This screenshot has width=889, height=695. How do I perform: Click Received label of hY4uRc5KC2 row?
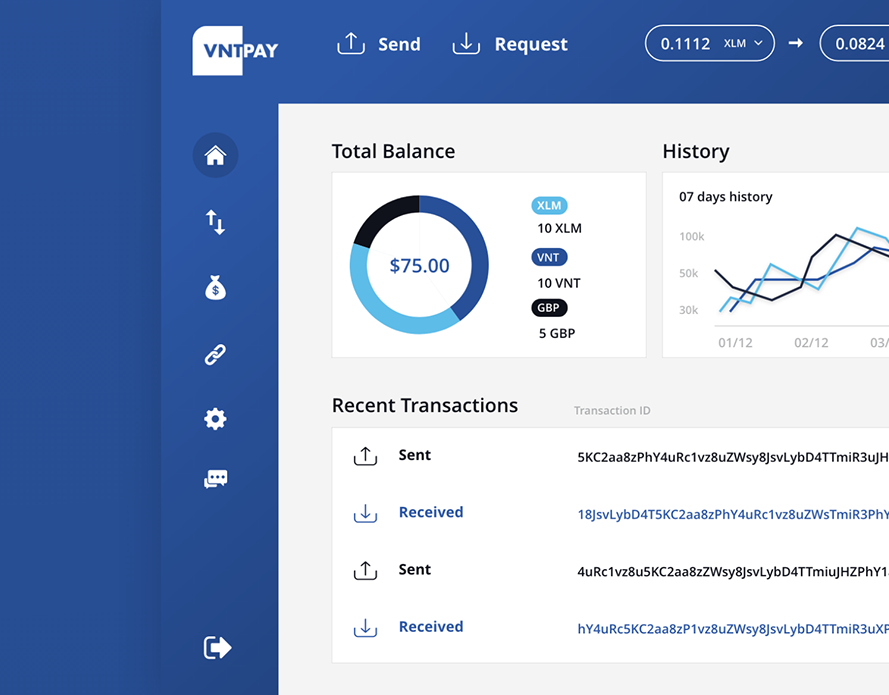(x=431, y=626)
